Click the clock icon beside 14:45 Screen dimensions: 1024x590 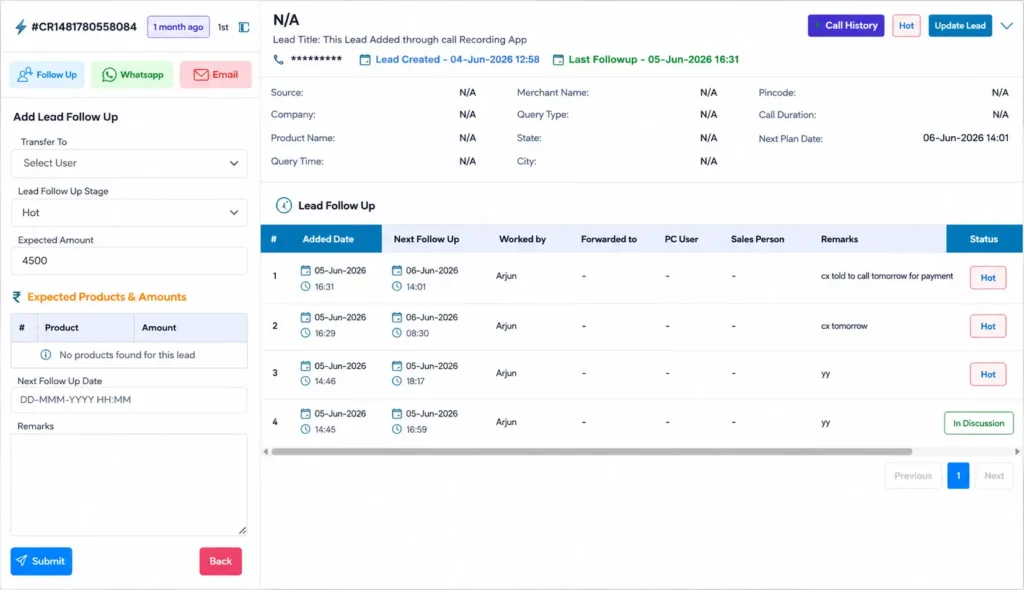(306, 429)
